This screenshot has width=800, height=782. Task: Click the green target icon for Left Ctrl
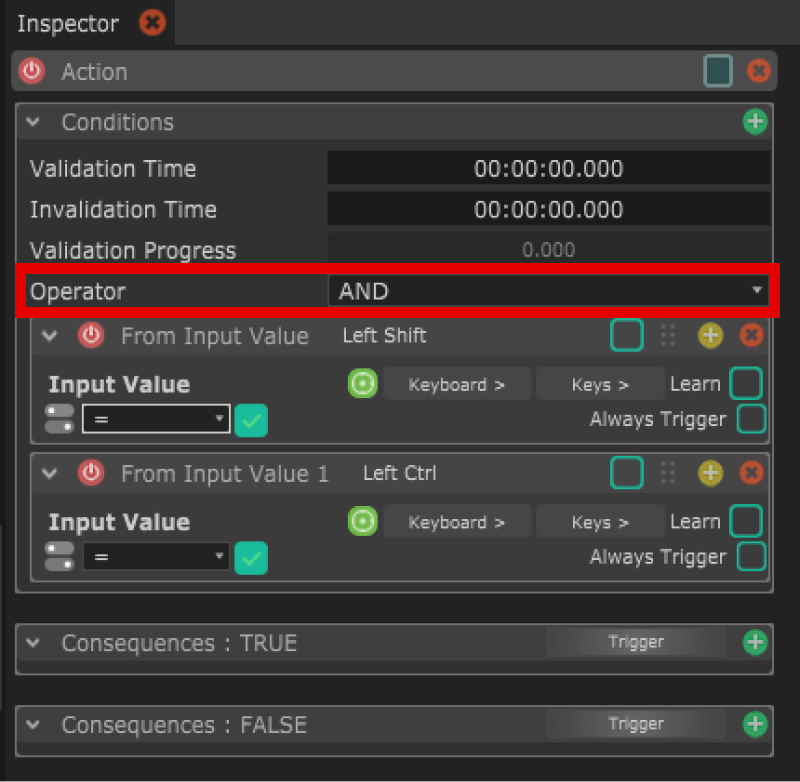(x=362, y=522)
